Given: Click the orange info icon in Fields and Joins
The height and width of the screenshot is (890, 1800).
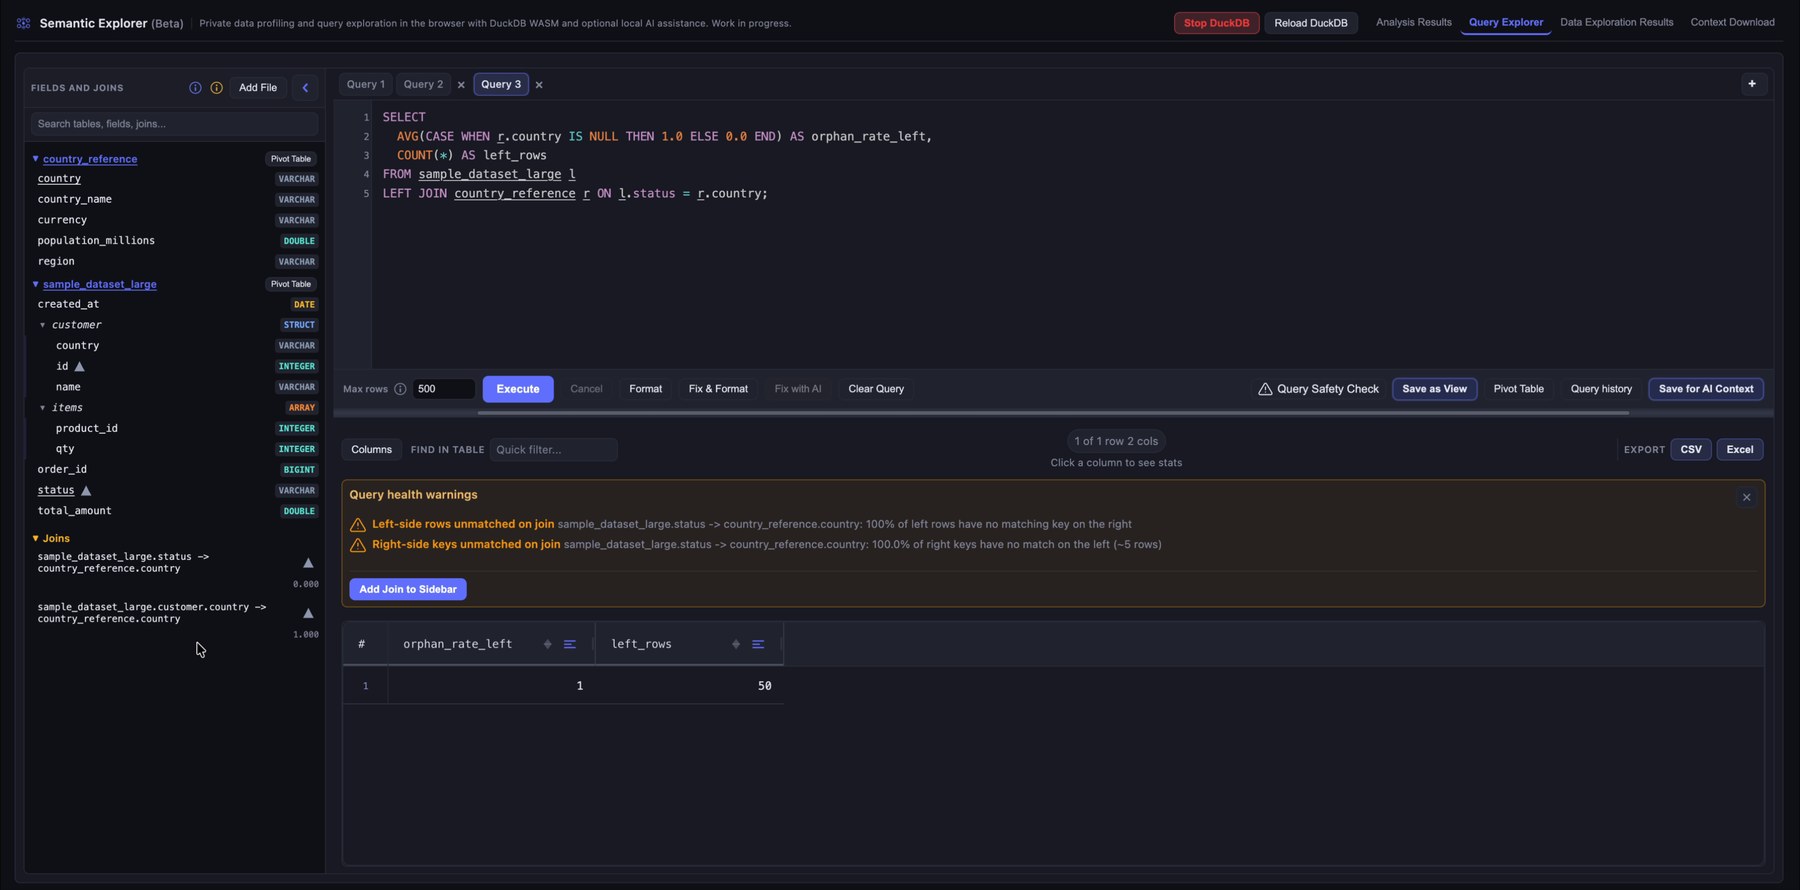Looking at the screenshot, I should [x=216, y=88].
